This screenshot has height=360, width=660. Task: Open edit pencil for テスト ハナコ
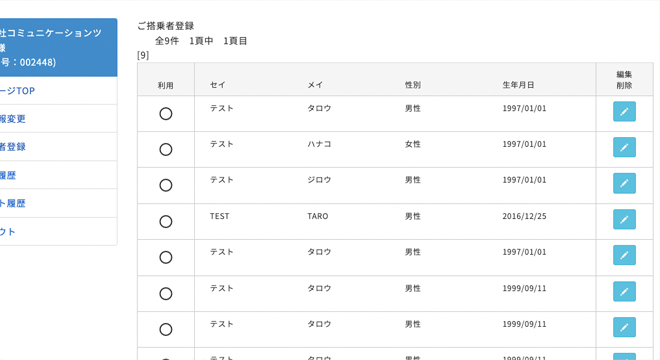point(624,147)
